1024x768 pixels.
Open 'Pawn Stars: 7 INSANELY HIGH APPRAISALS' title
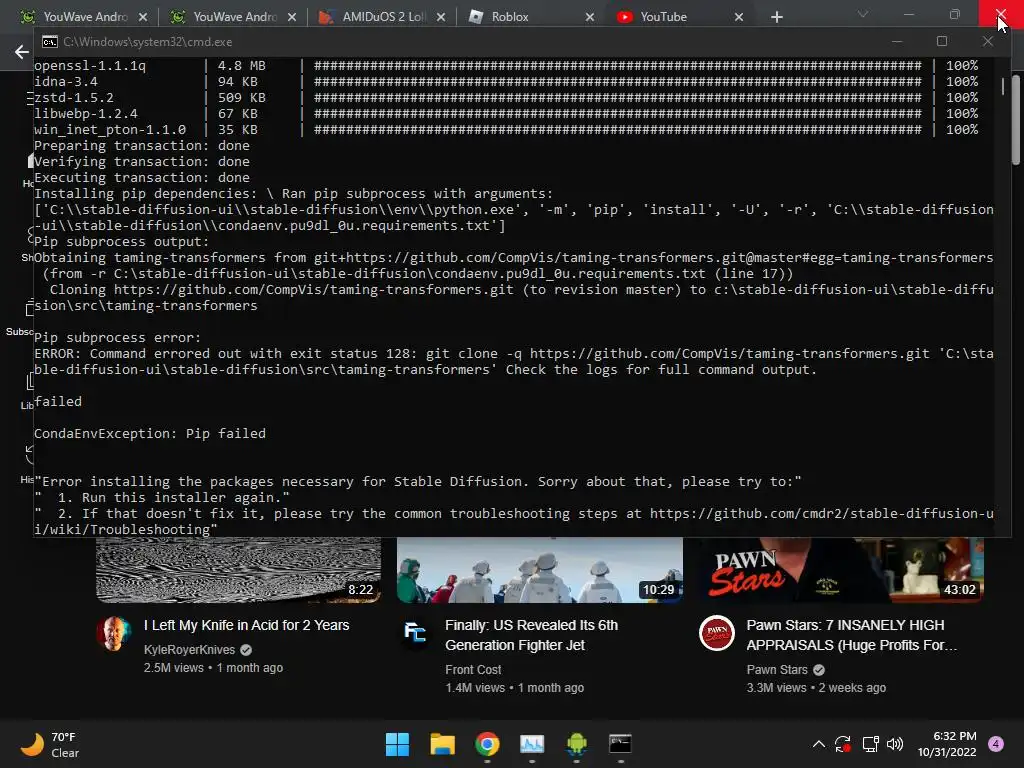tap(852, 635)
